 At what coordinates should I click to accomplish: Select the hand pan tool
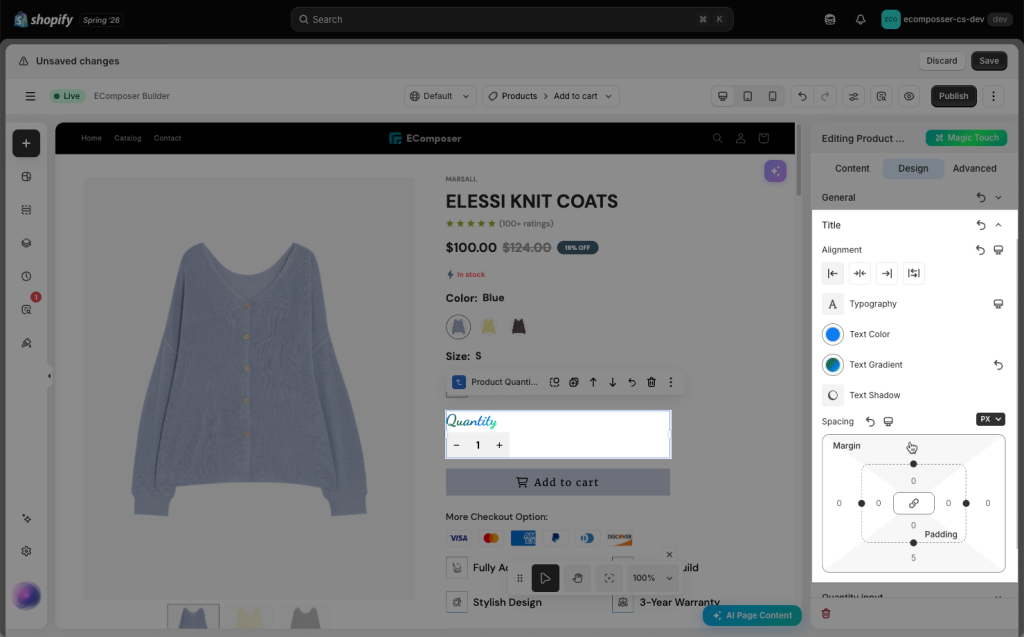pyautogui.click(x=577, y=578)
